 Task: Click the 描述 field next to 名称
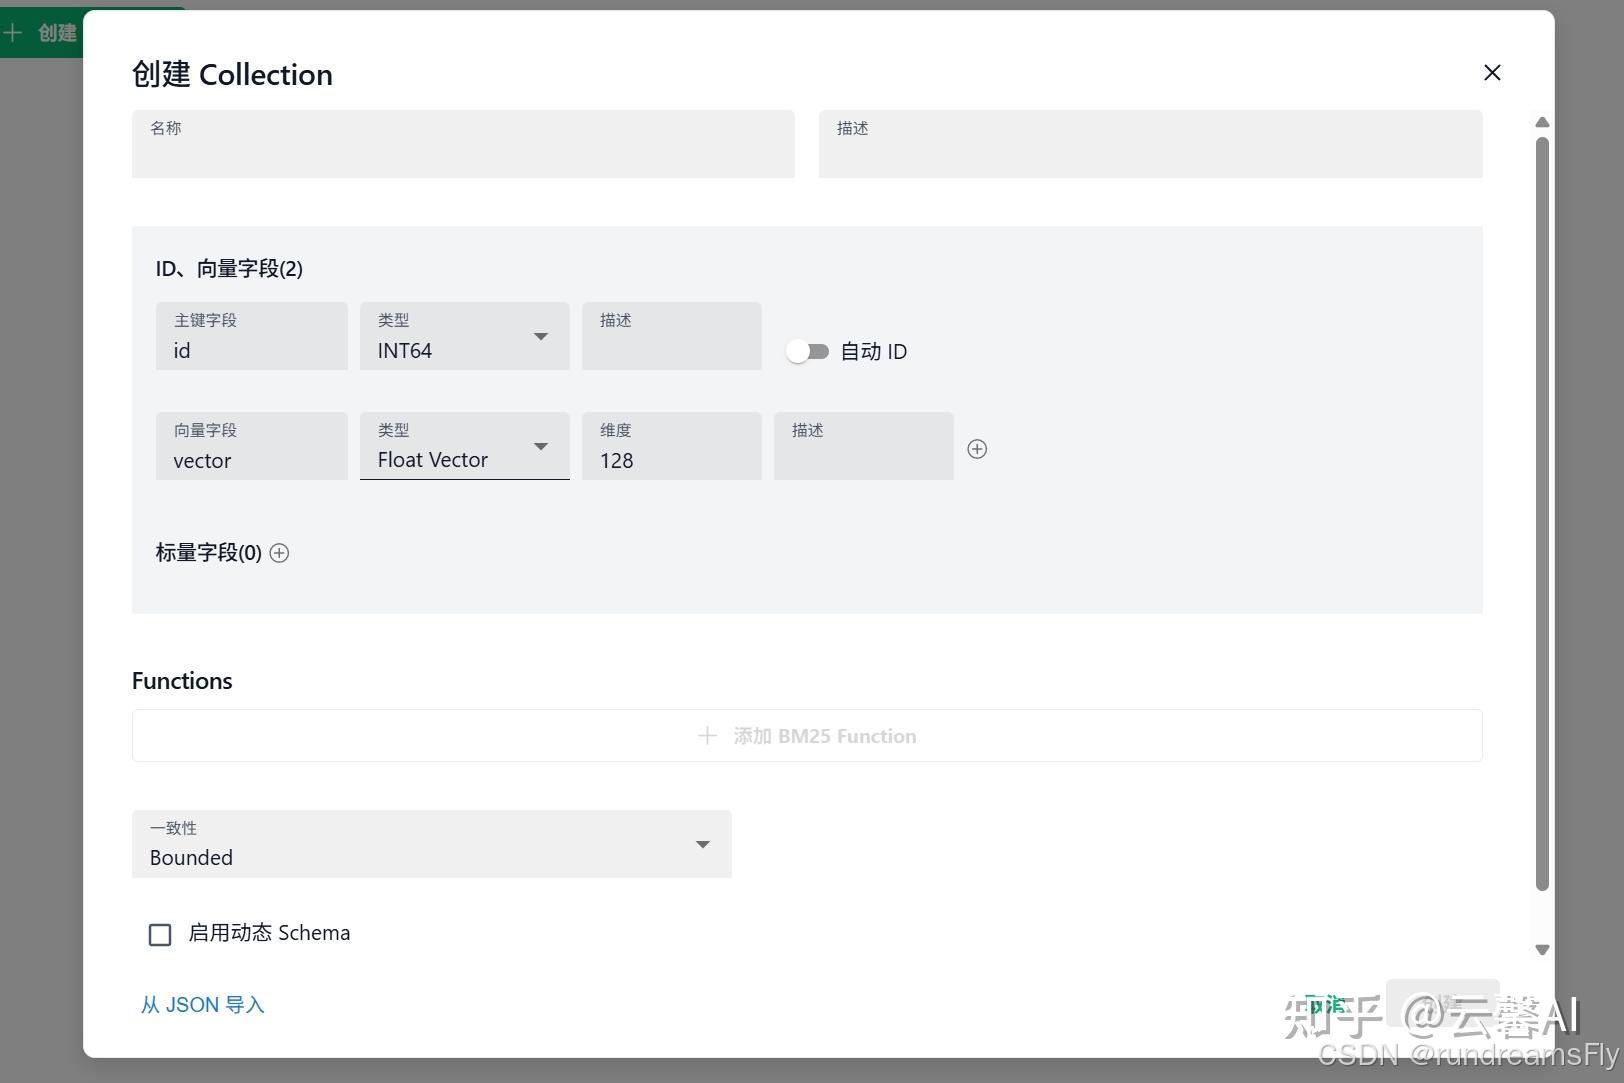pyautogui.click(x=1150, y=150)
